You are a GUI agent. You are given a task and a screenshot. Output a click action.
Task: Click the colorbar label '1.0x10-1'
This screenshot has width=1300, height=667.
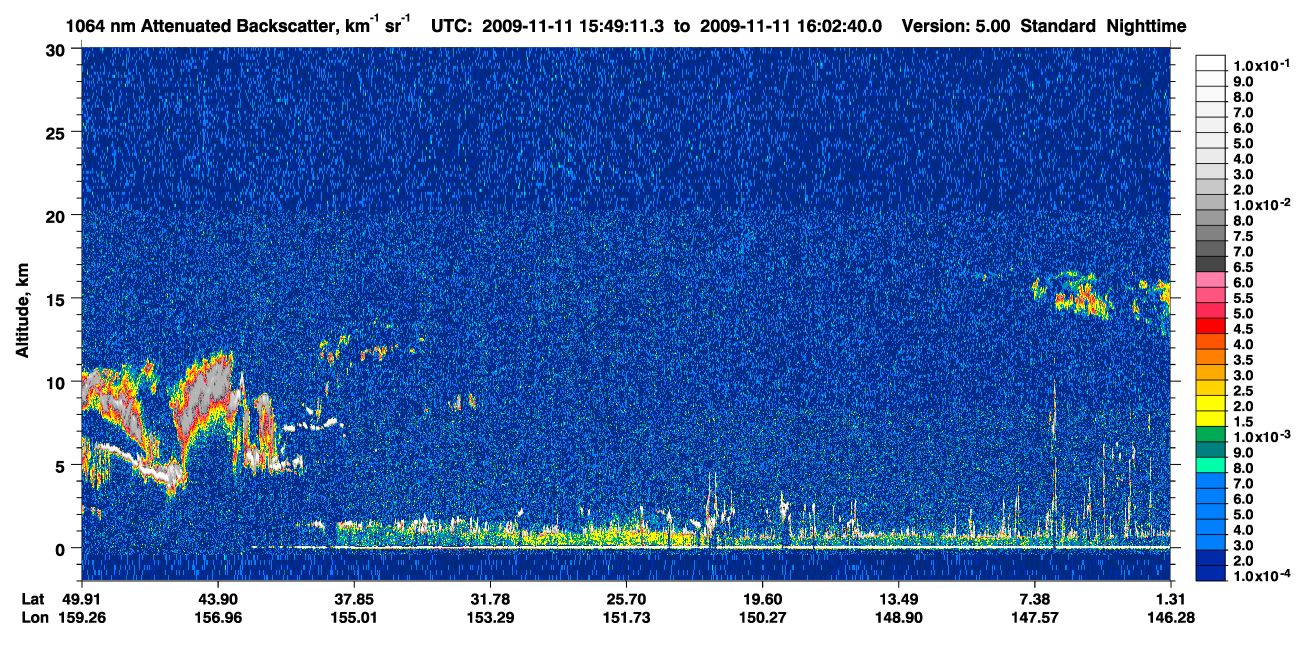tap(1261, 64)
